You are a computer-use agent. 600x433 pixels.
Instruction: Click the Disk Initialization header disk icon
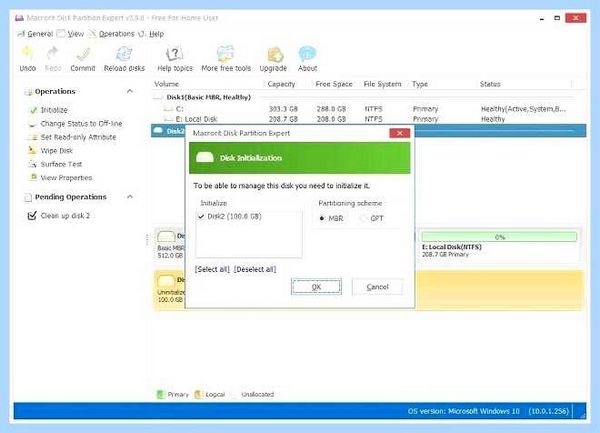[x=205, y=157]
